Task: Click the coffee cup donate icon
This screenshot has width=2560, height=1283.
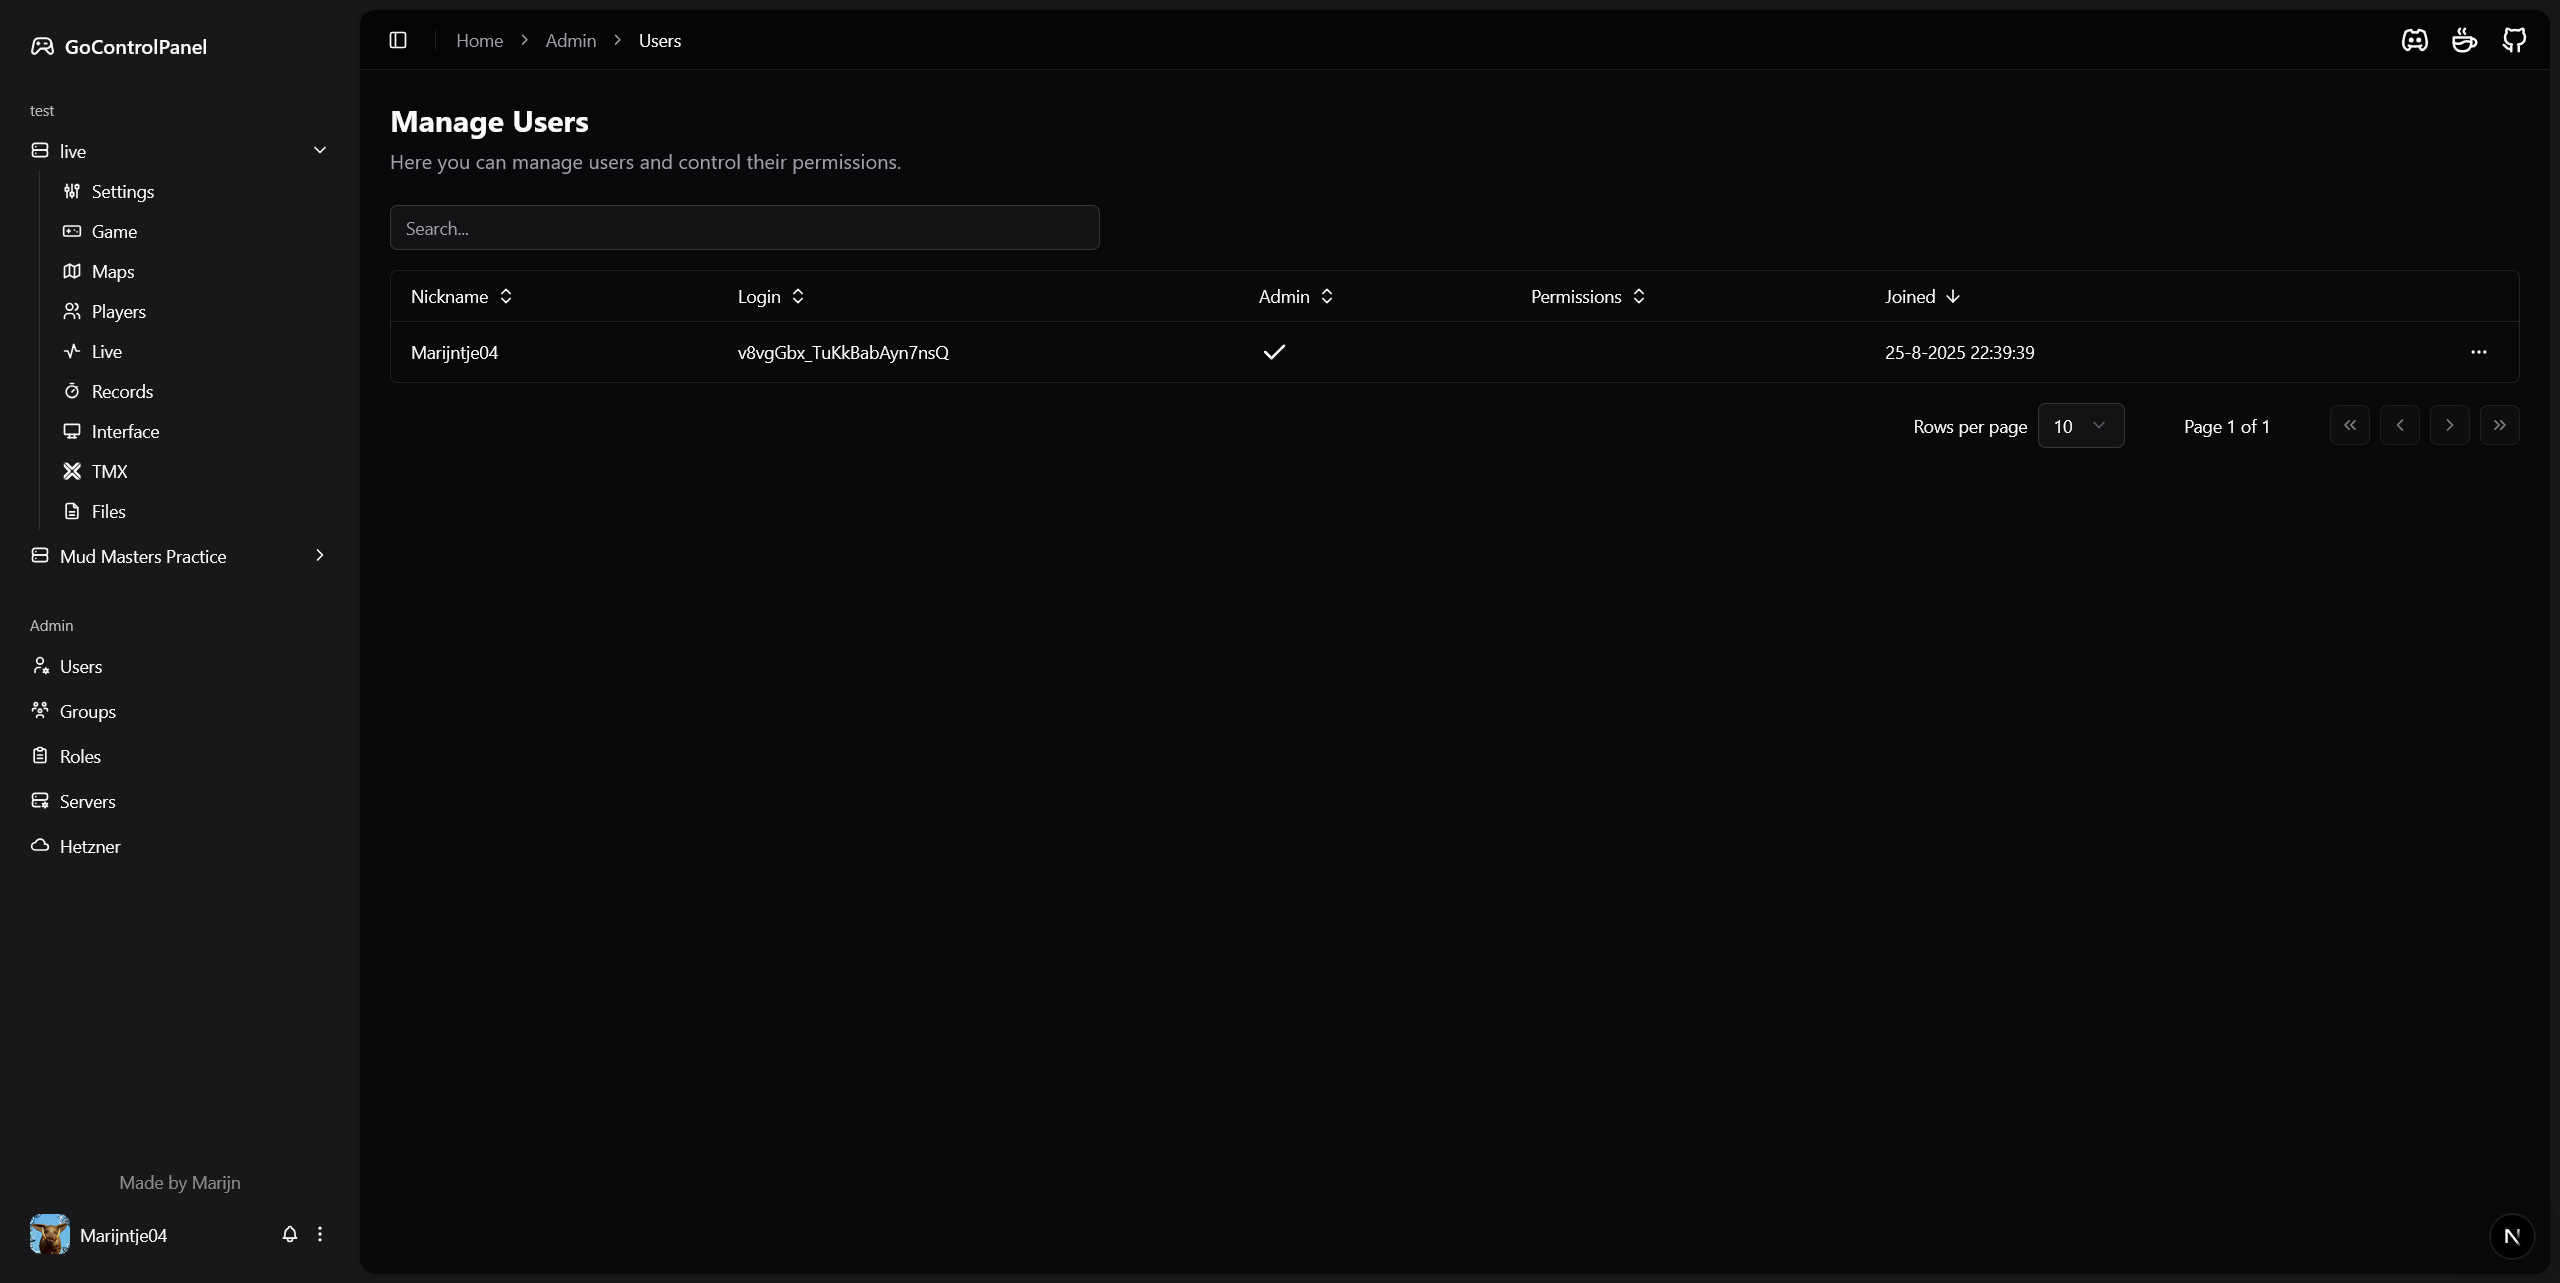Action: 2464,40
